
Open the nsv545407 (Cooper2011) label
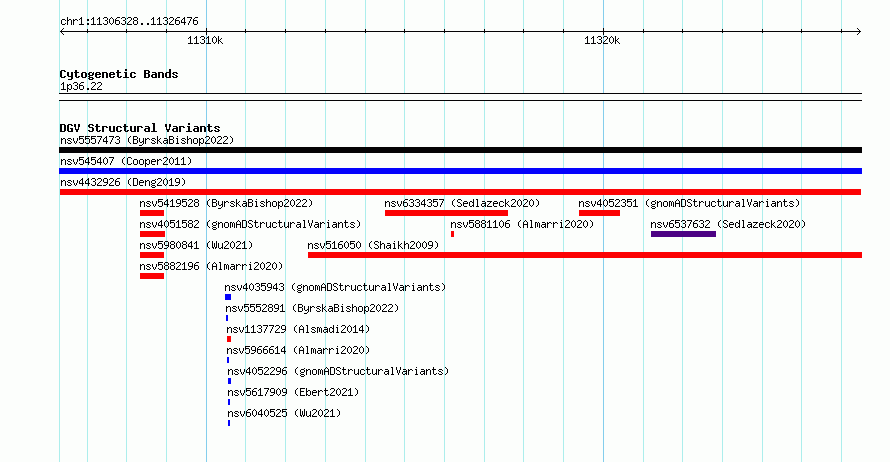[x=126, y=161]
